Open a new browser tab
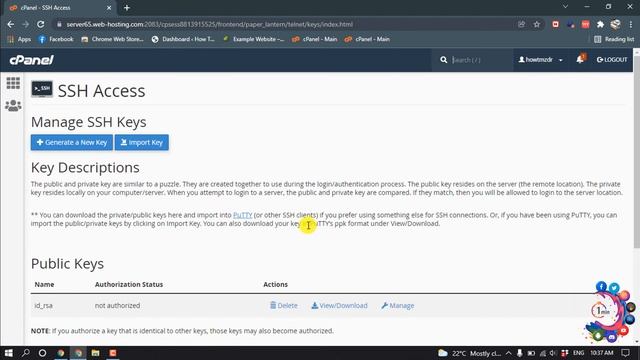Screen dimensions: 640x360 (127, 8)
